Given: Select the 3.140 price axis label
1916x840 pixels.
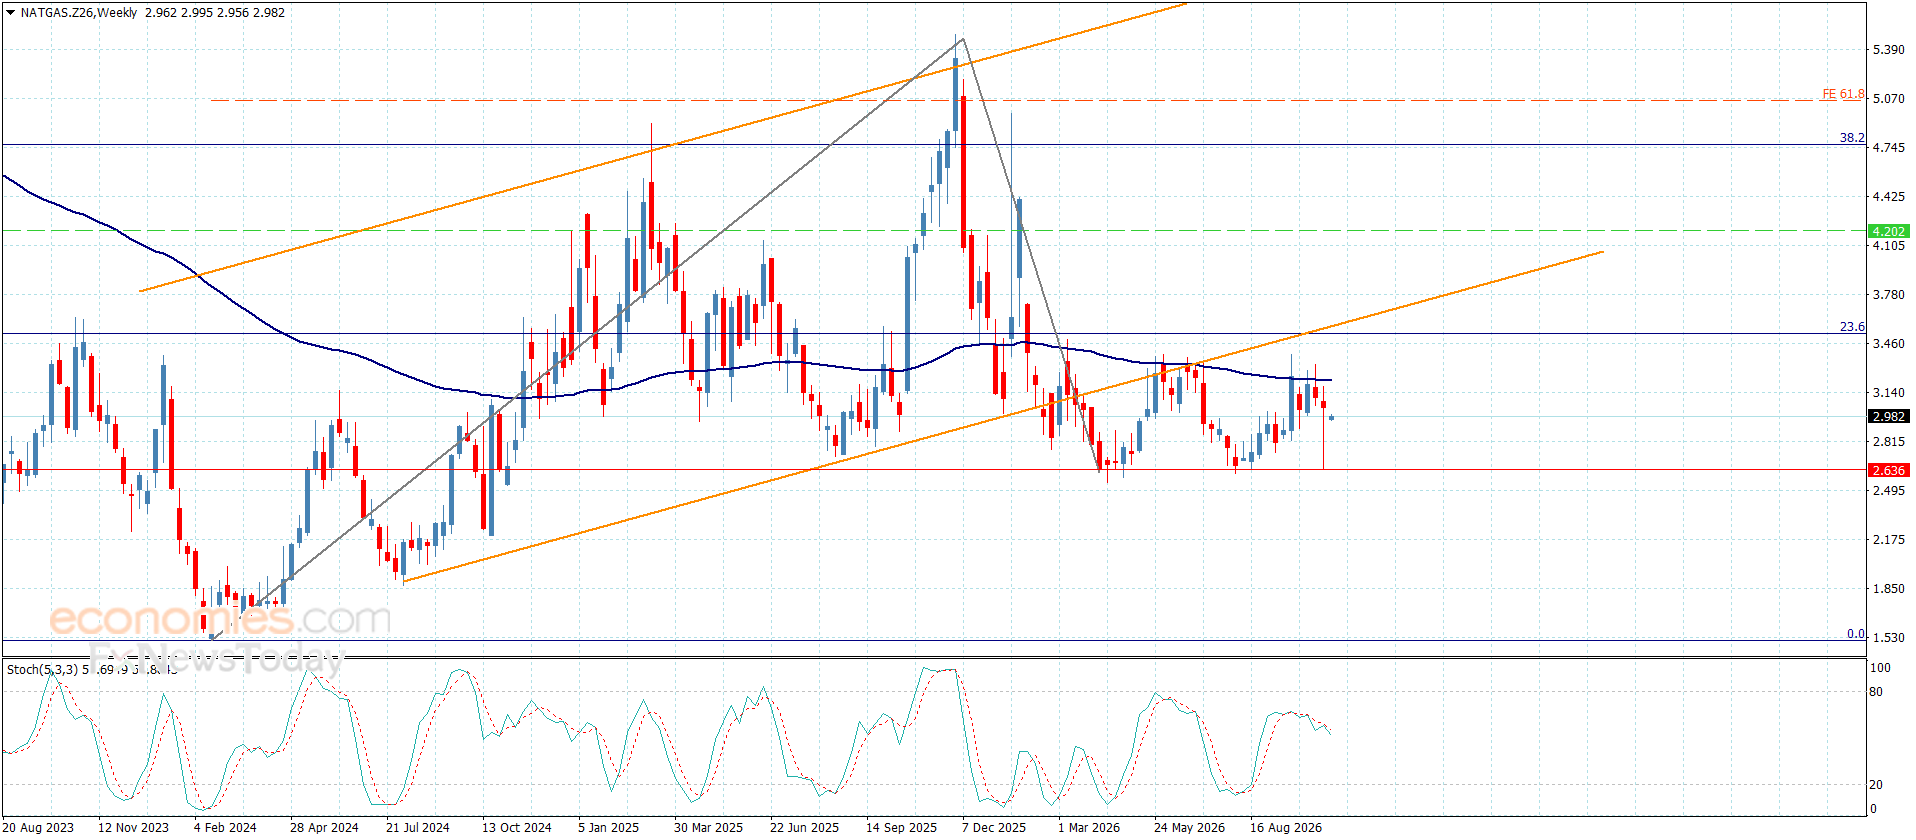Looking at the screenshot, I should click(x=1888, y=393).
